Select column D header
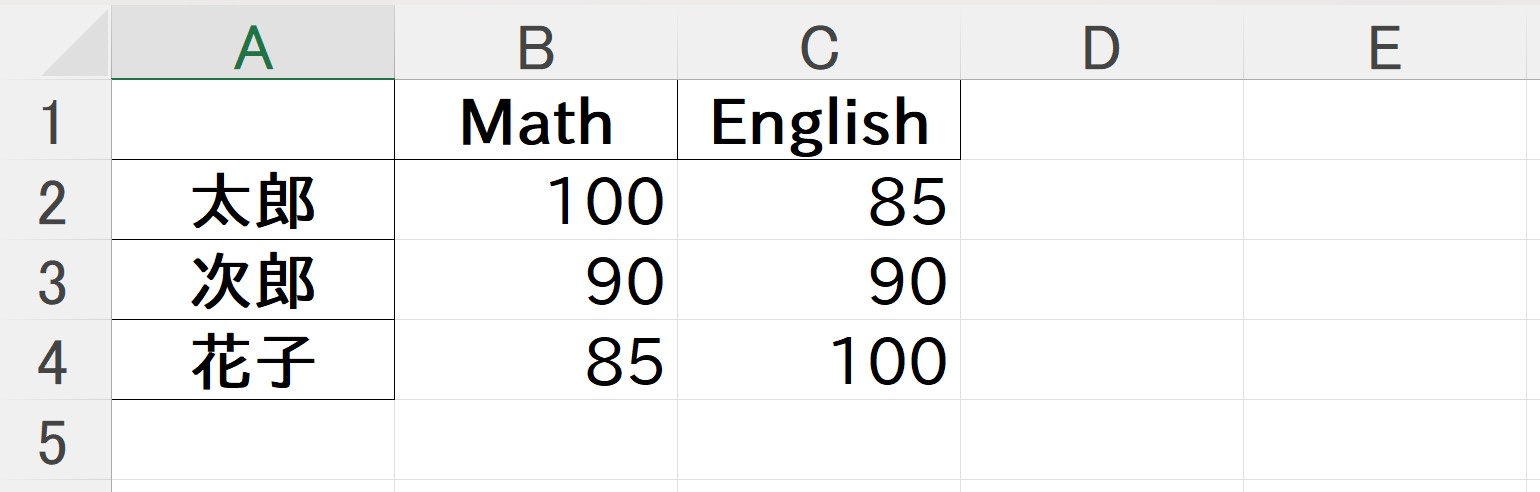This screenshot has height=492, width=1540. click(x=1102, y=47)
